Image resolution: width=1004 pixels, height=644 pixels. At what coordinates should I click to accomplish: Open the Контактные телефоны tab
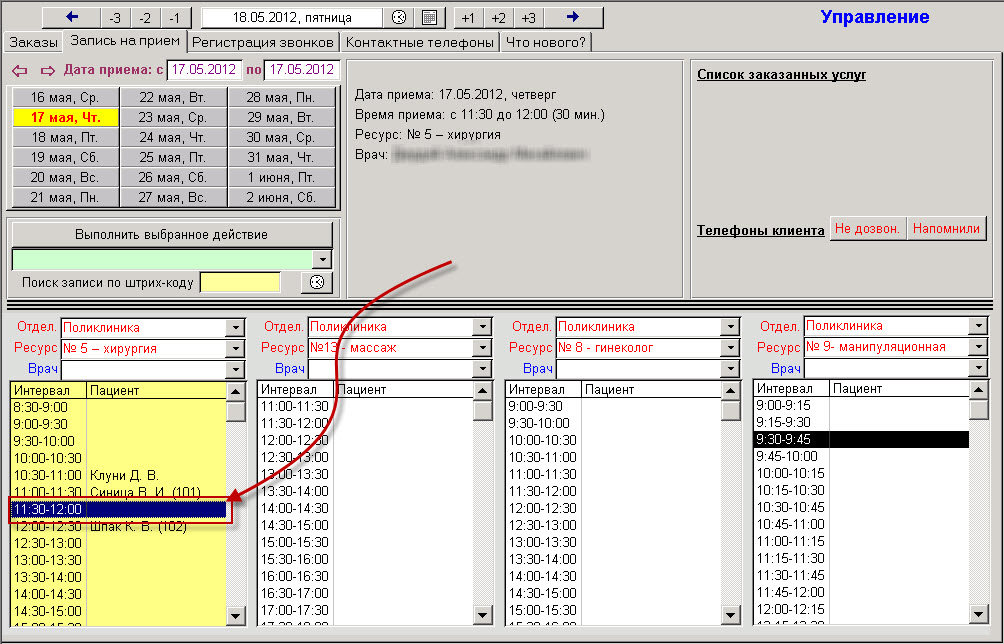tap(419, 43)
